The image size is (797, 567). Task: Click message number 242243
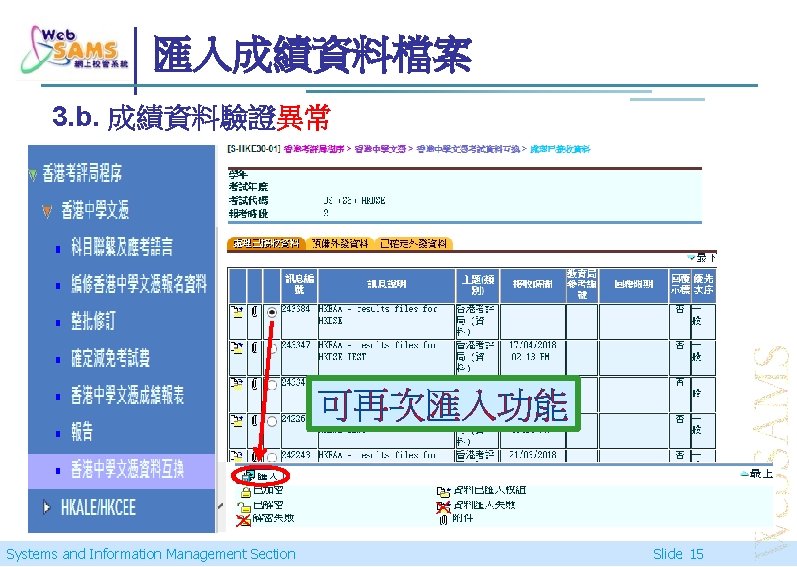pyautogui.click(x=295, y=455)
